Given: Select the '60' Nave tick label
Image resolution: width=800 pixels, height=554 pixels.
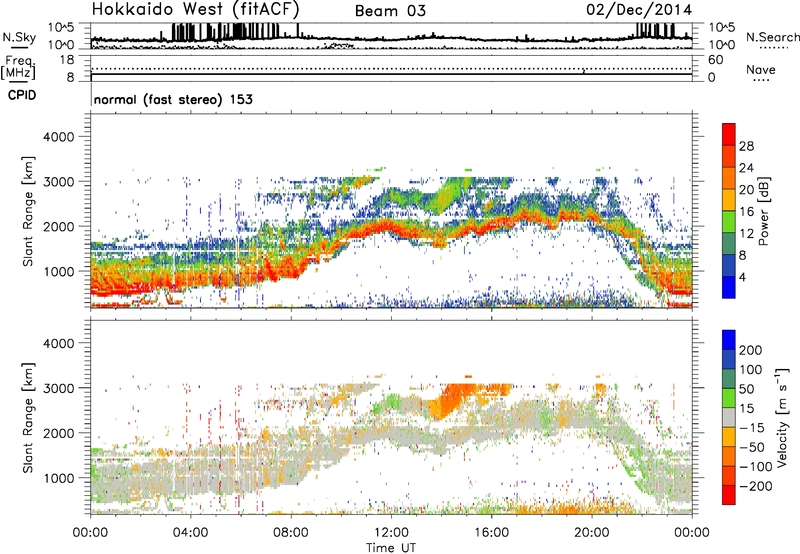Looking at the screenshot, I should click(x=715, y=60).
